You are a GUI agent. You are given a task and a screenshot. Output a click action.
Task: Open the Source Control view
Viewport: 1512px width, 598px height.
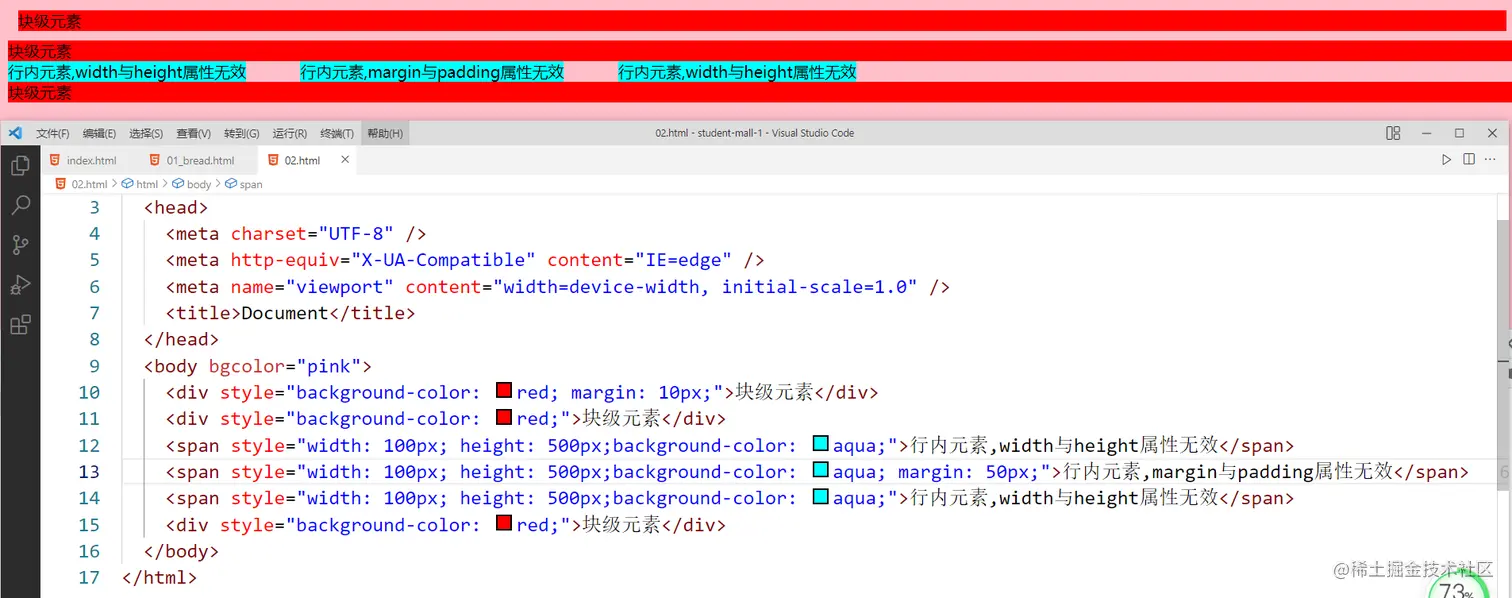pos(20,245)
